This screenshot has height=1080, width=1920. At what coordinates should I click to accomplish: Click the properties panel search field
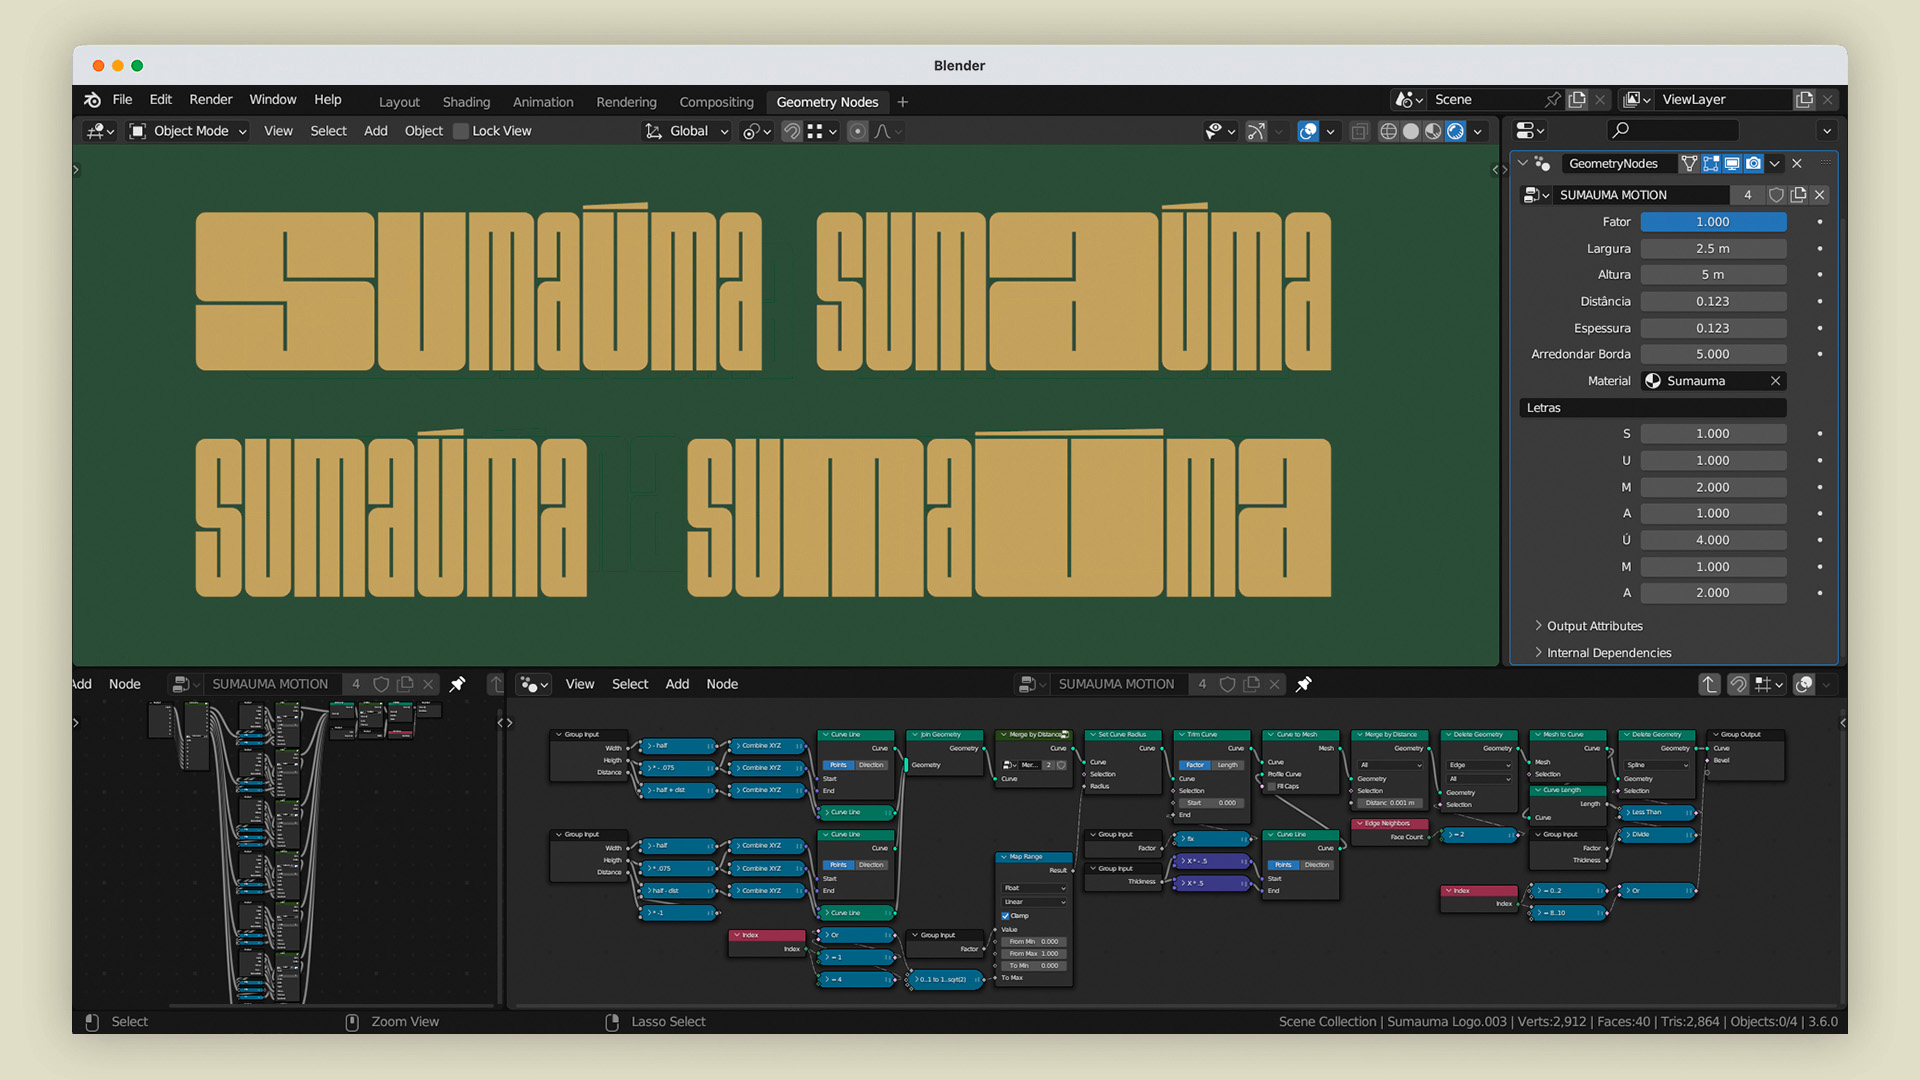pos(1672,130)
